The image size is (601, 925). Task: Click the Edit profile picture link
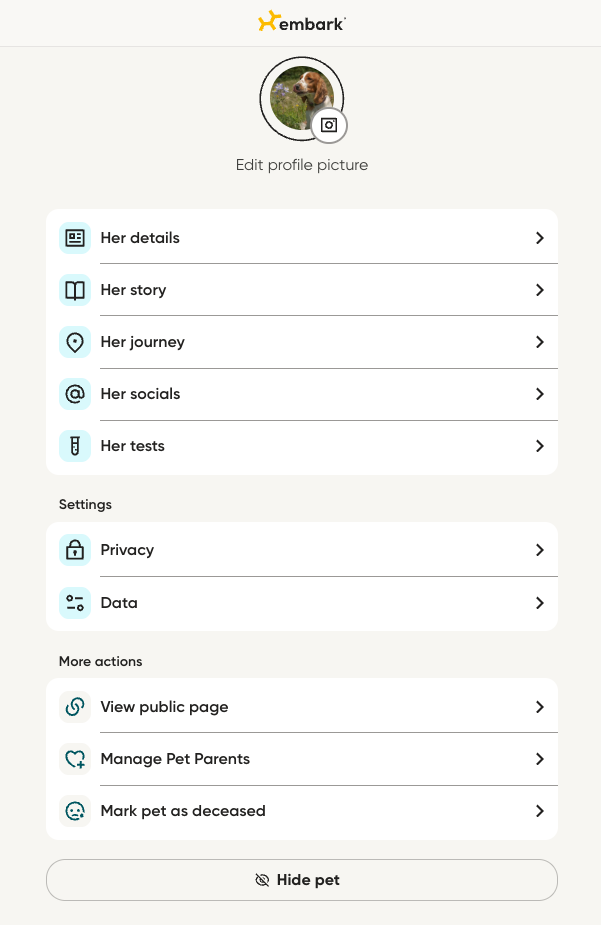click(x=302, y=165)
